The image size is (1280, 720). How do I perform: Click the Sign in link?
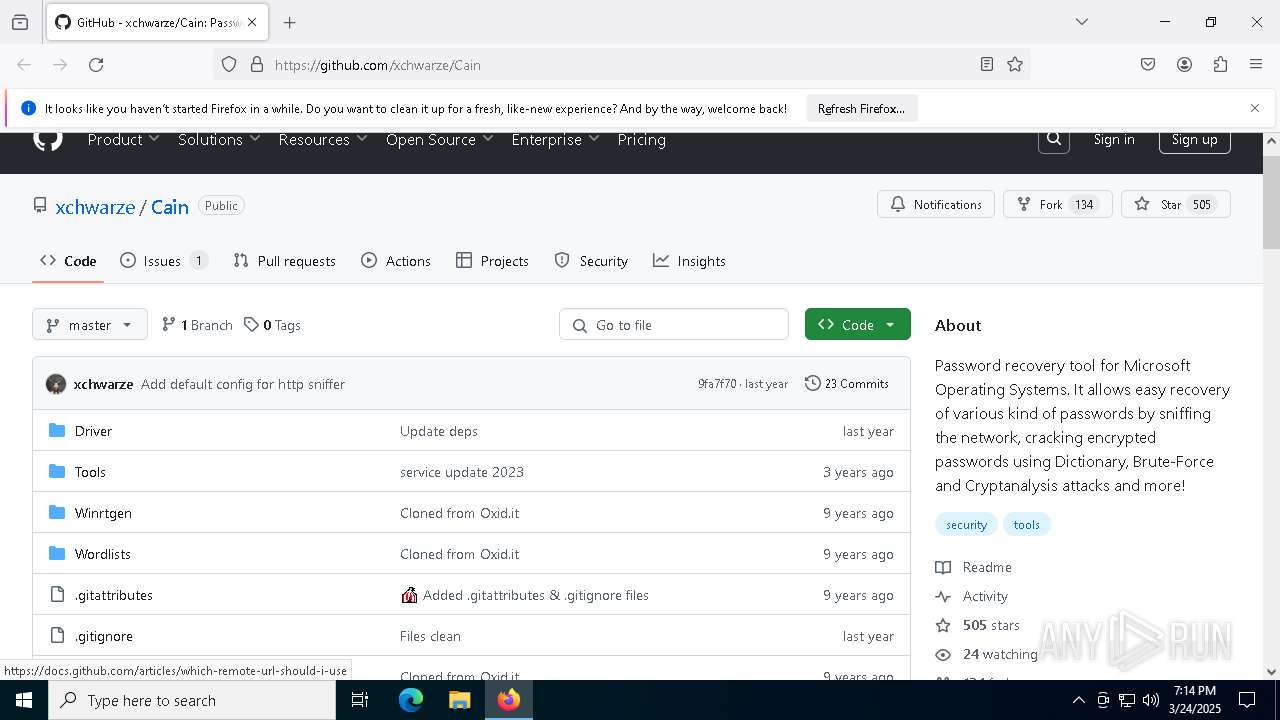1114,140
